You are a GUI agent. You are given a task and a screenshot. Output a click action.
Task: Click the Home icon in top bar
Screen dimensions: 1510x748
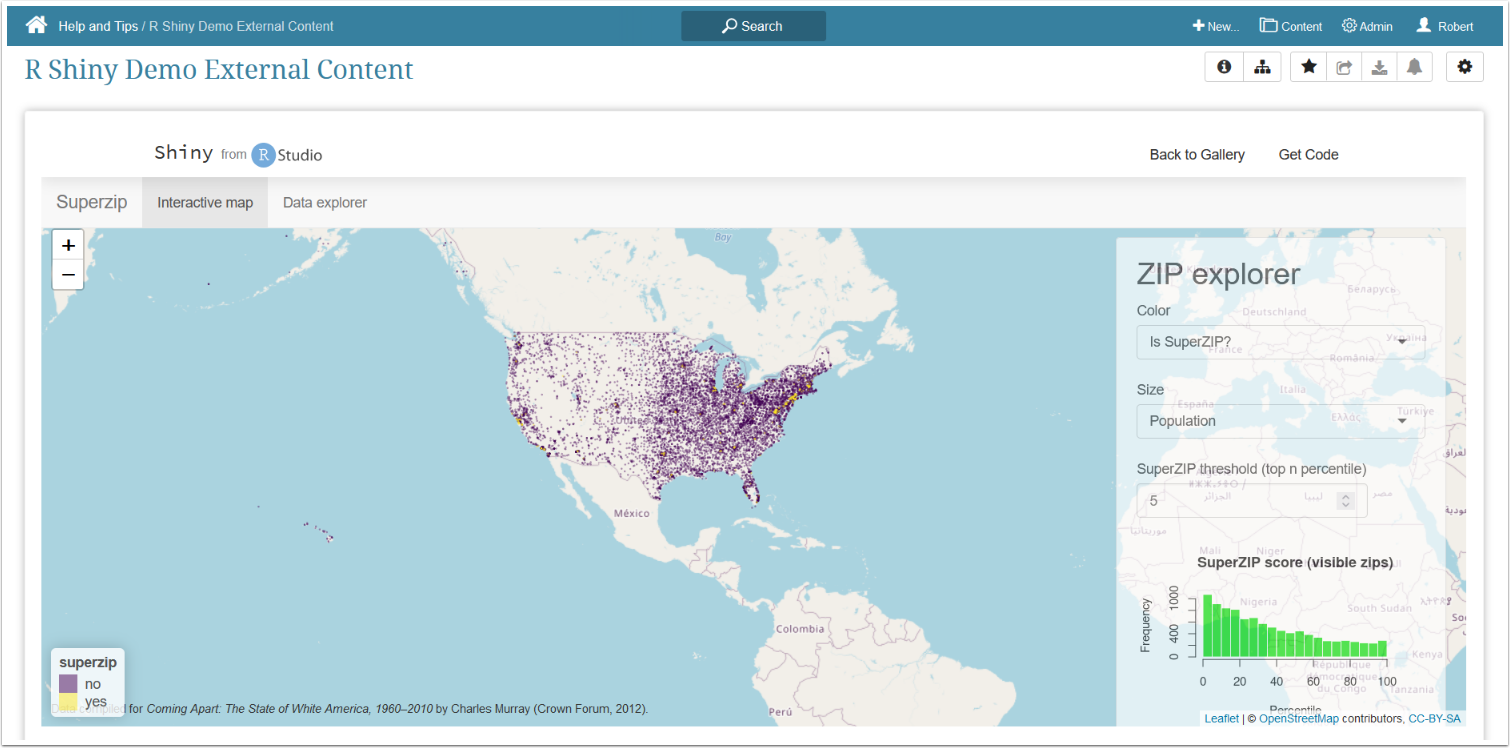pos(36,26)
